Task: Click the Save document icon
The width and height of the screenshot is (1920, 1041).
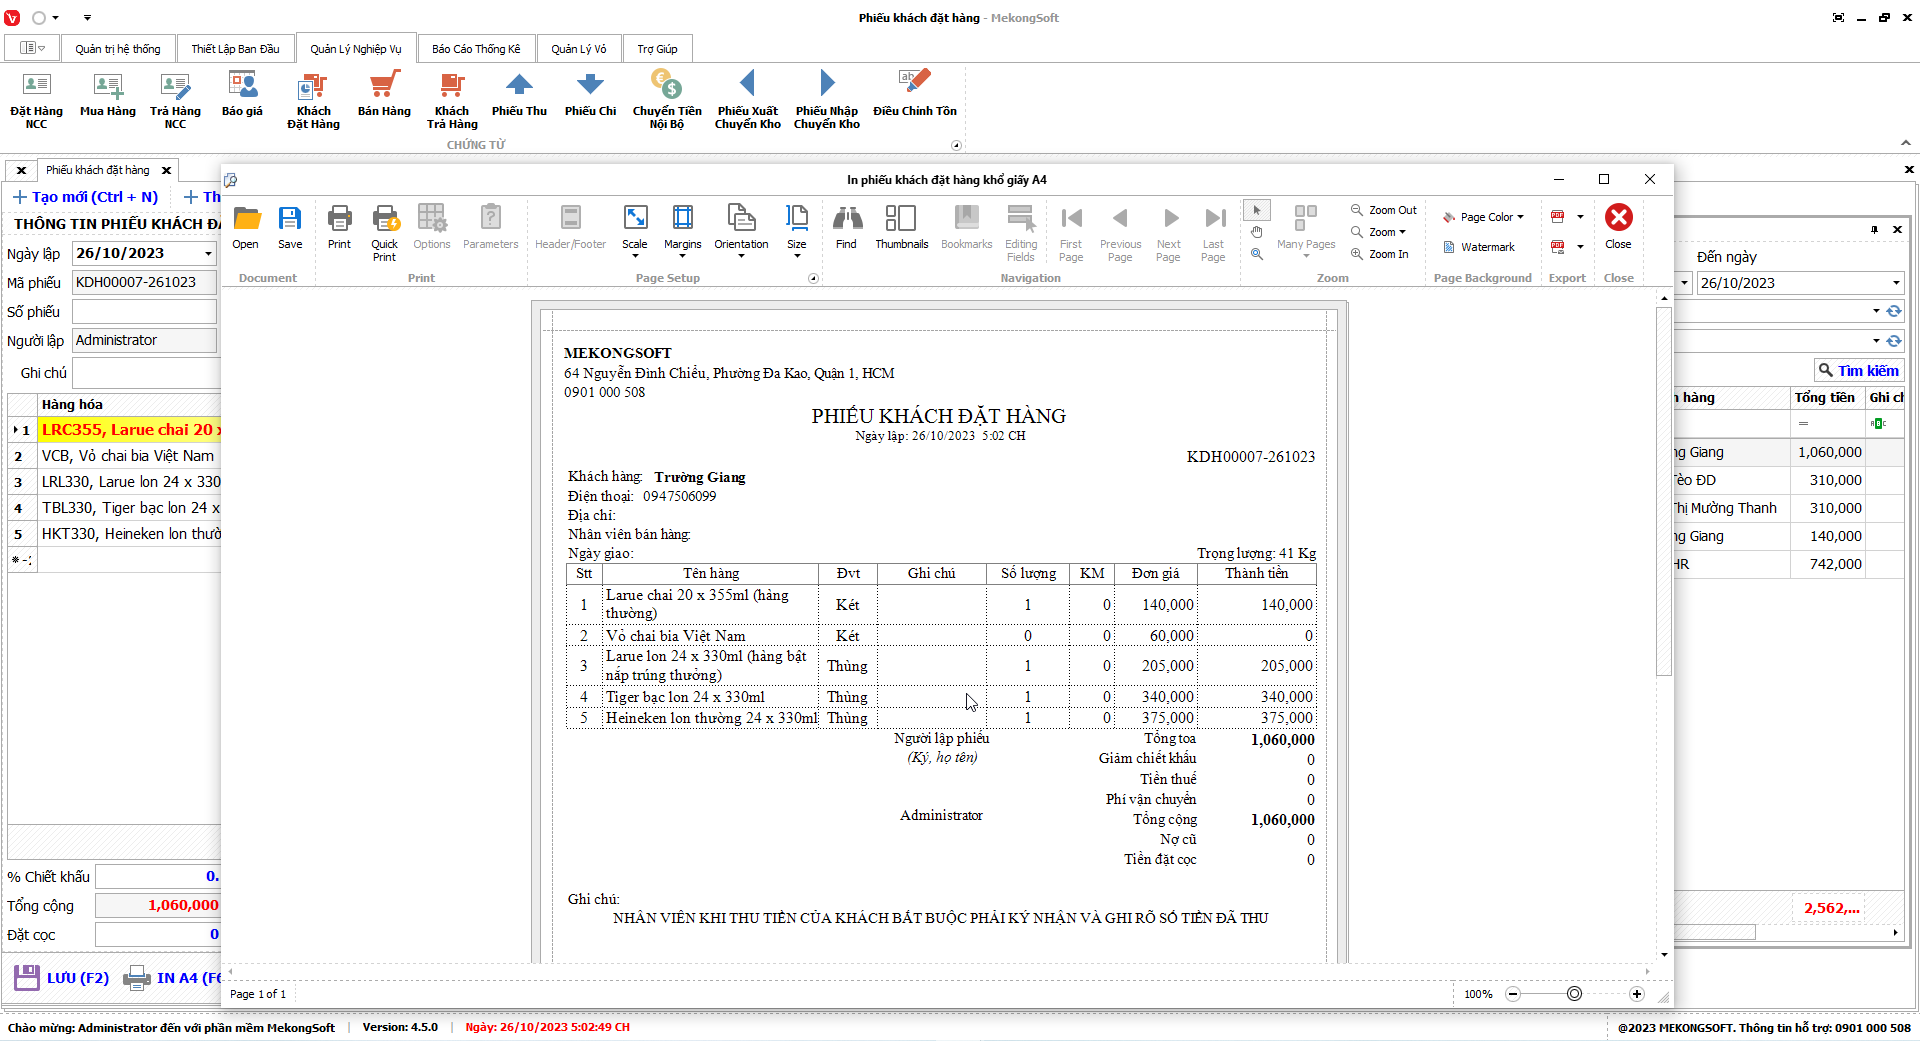Action: 290,228
